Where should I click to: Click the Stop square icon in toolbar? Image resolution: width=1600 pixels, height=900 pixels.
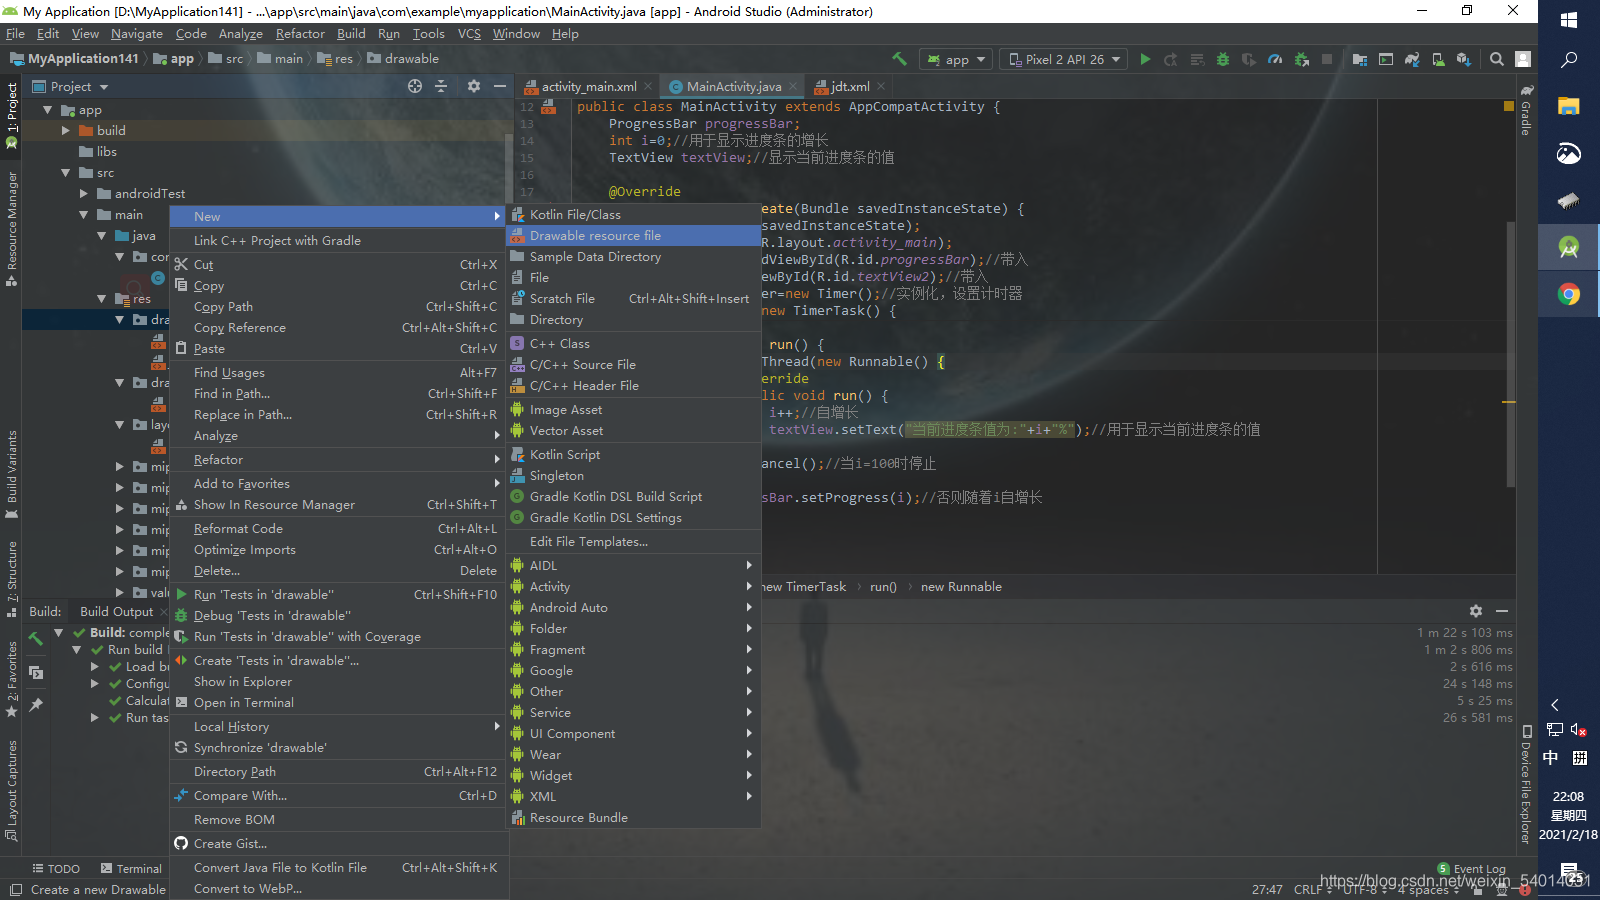pos(1327,59)
